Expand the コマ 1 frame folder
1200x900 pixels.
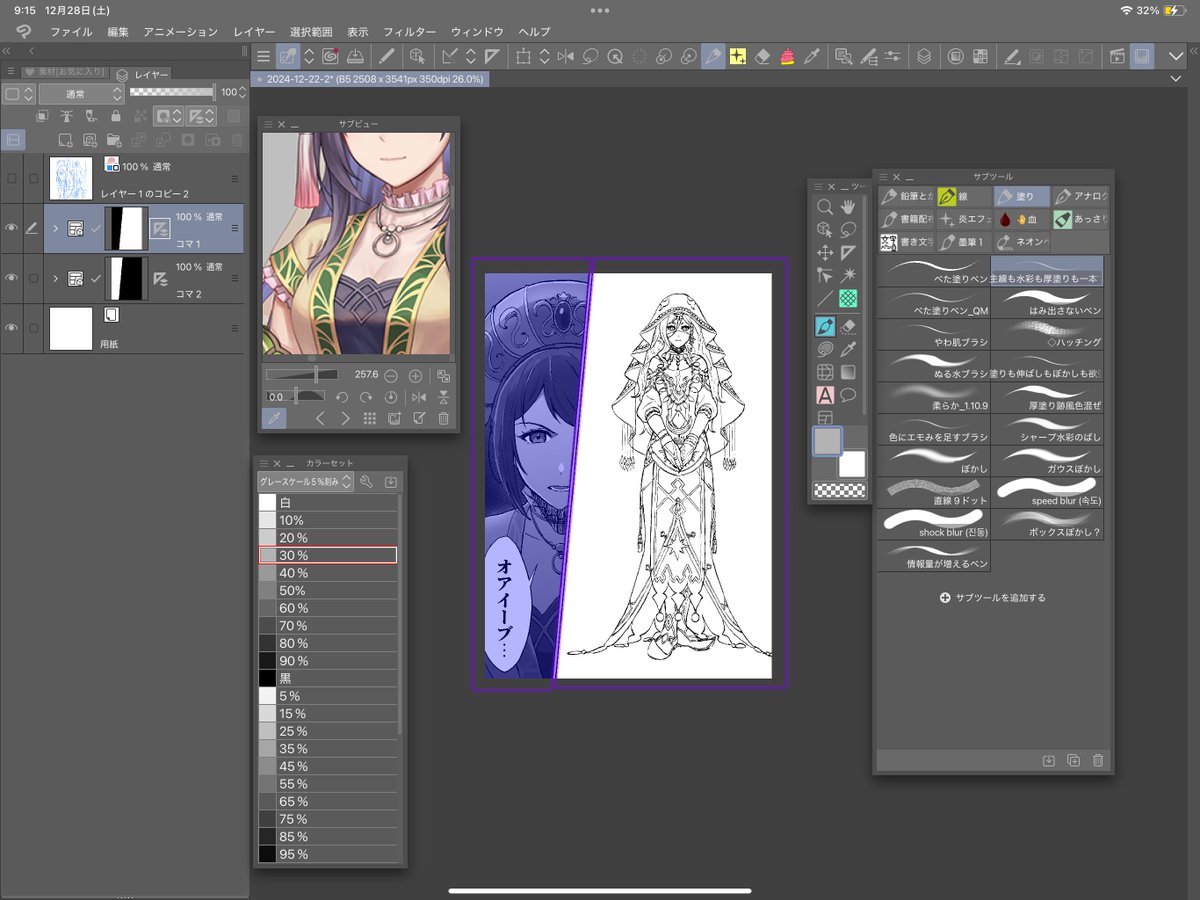coord(56,228)
